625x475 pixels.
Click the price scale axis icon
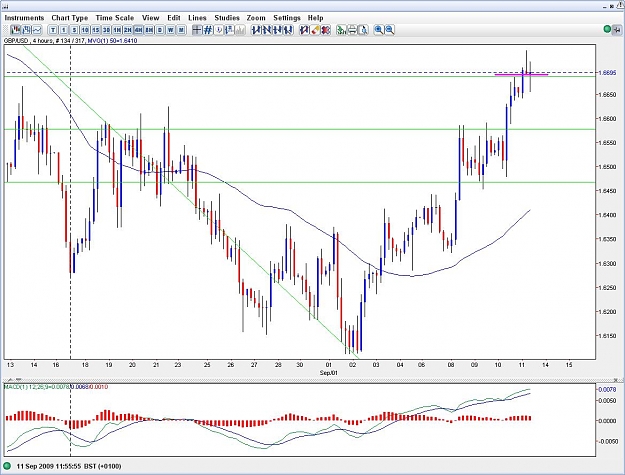coord(229,30)
